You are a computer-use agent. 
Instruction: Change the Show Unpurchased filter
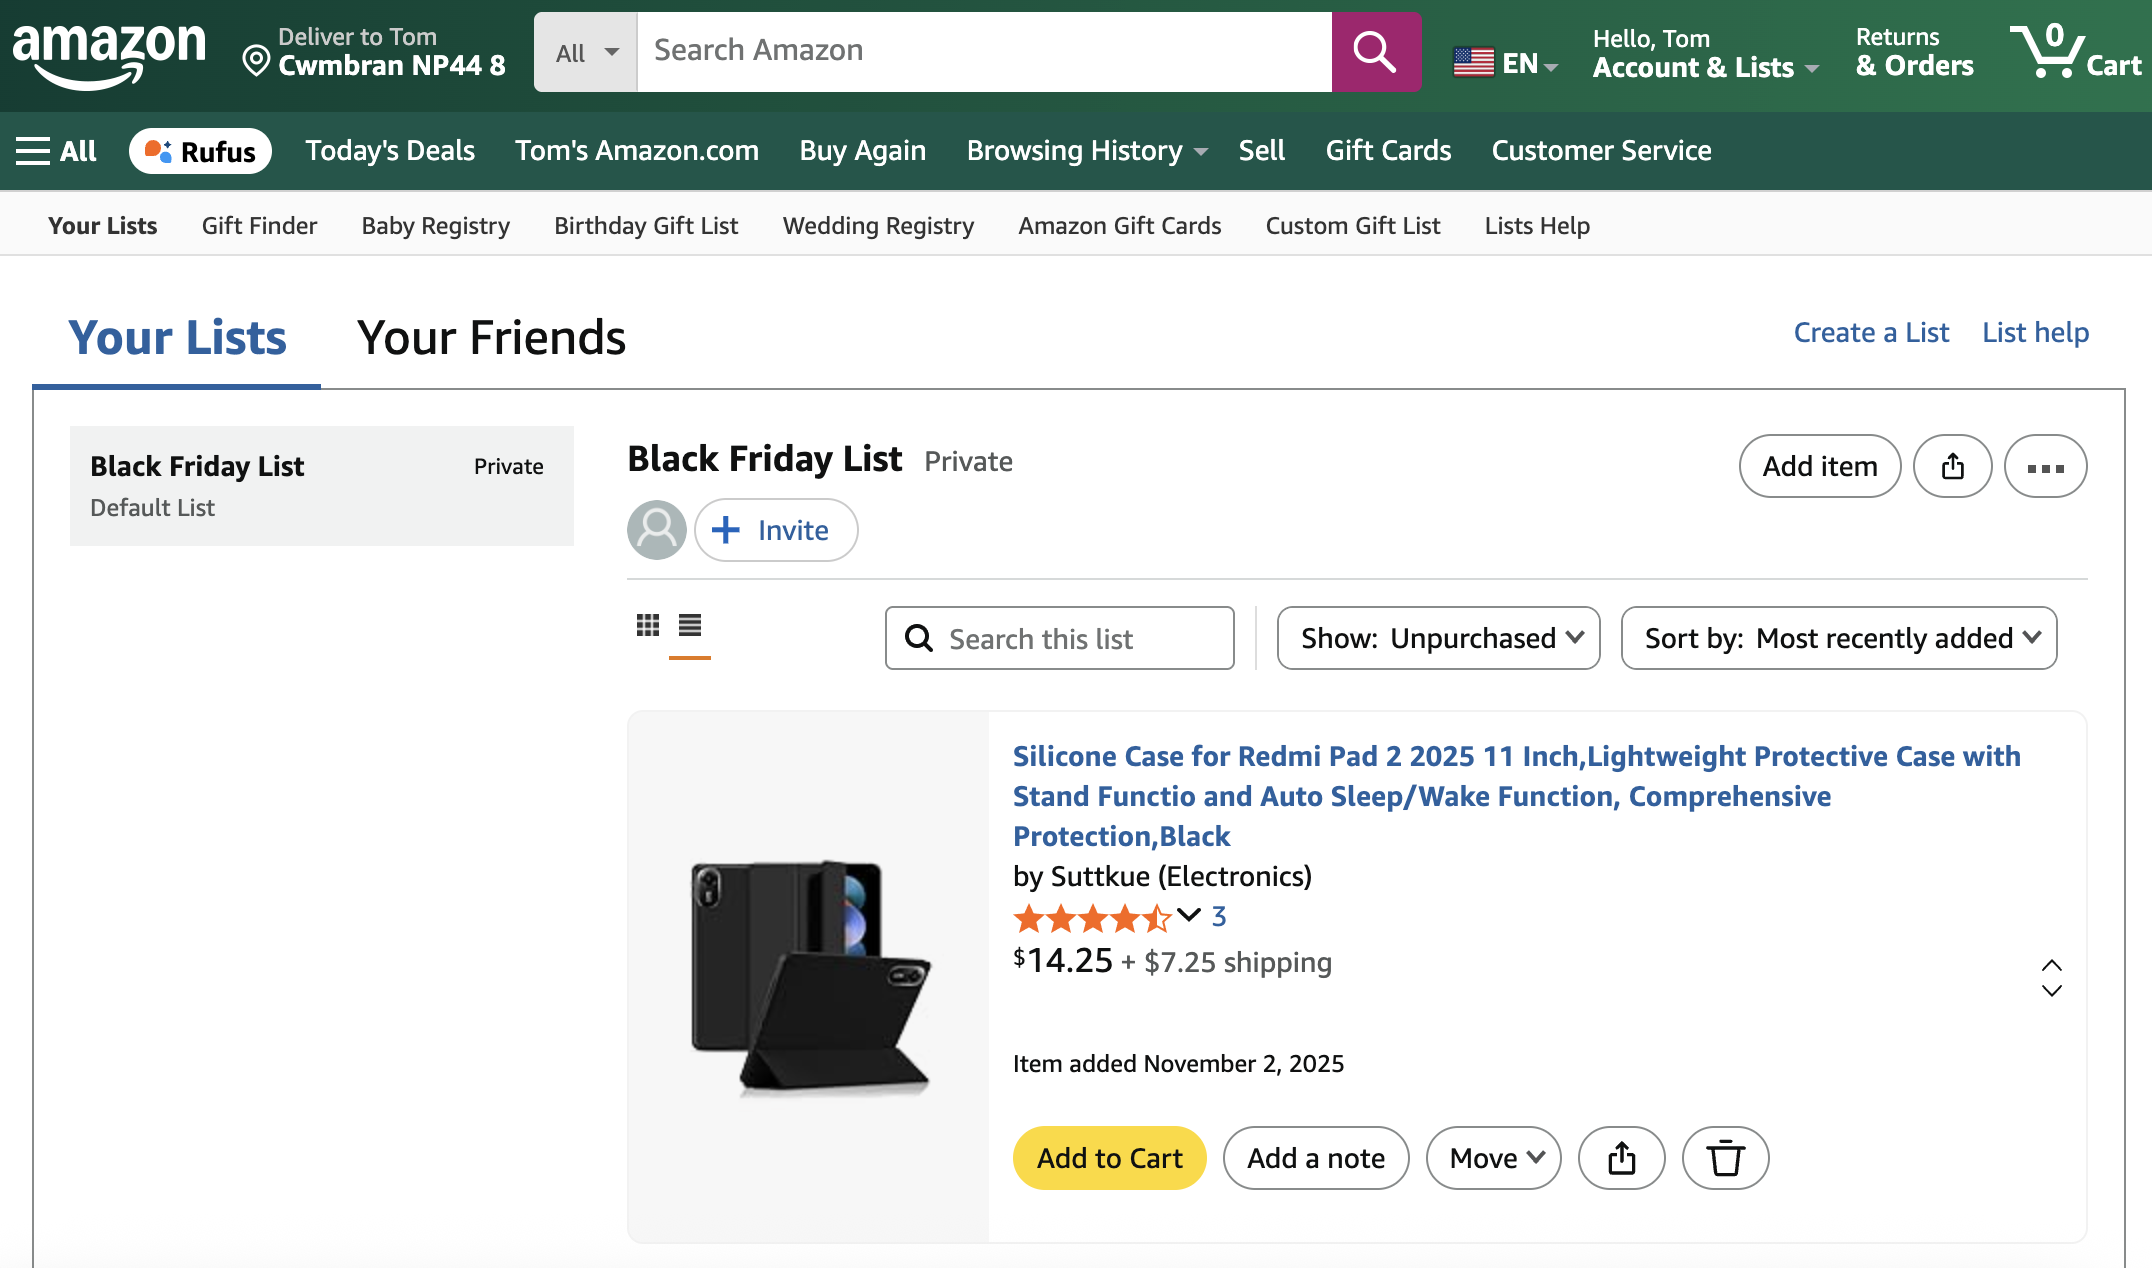pyautogui.click(x=1438, y=638)
